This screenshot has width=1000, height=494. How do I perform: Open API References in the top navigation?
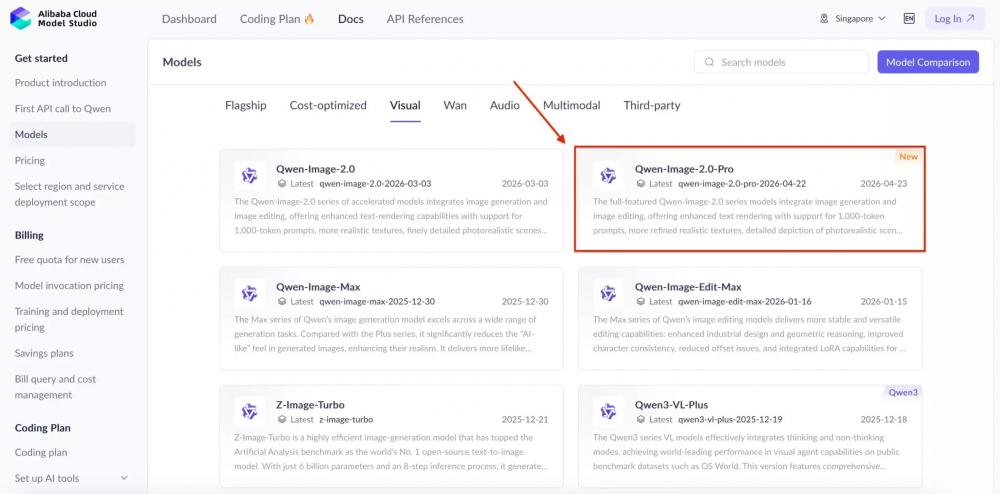click(x=425, y=18)
